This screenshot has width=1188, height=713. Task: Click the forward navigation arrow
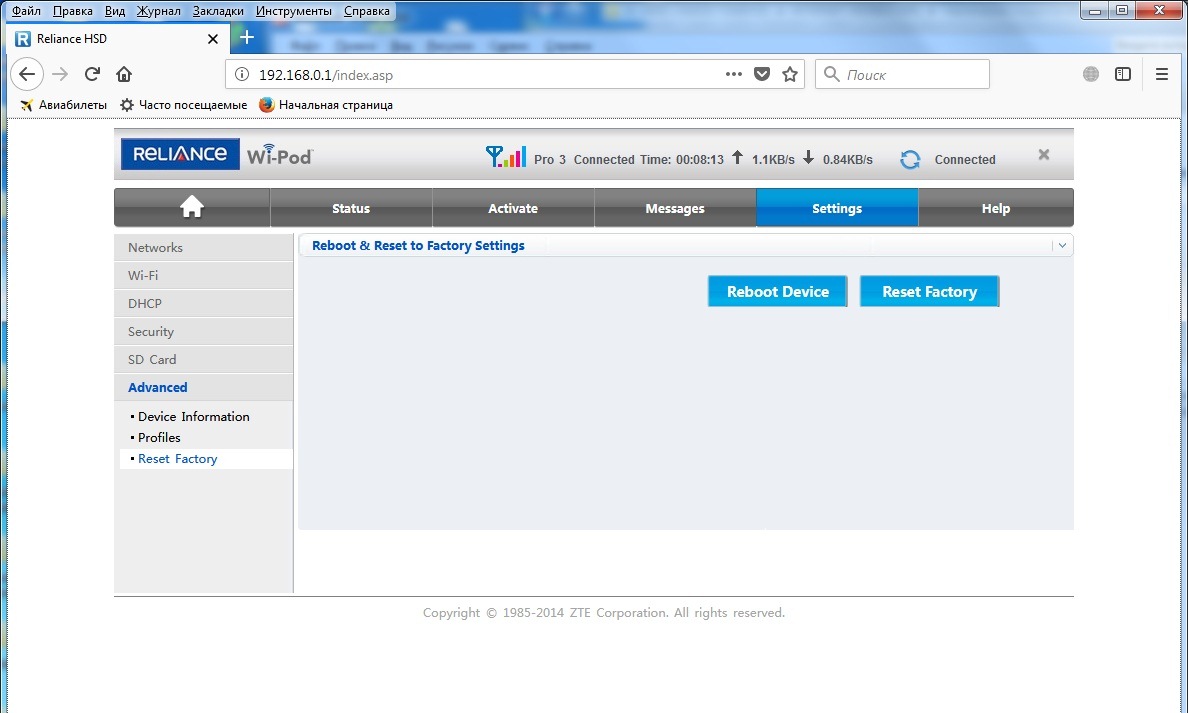click(60, 74)
